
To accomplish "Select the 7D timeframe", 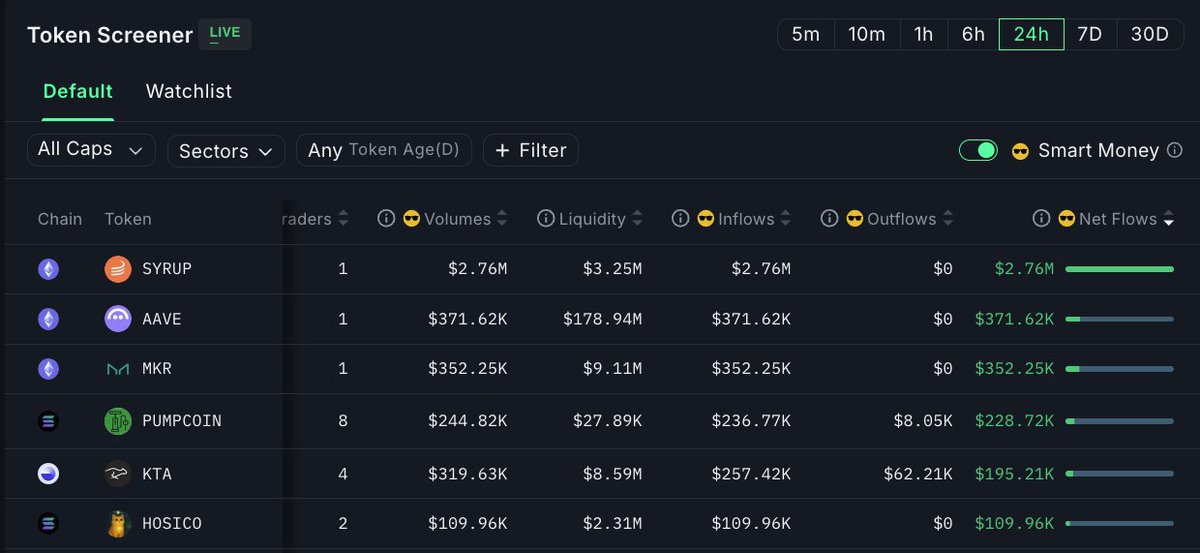I will (x=1089, y=34).
